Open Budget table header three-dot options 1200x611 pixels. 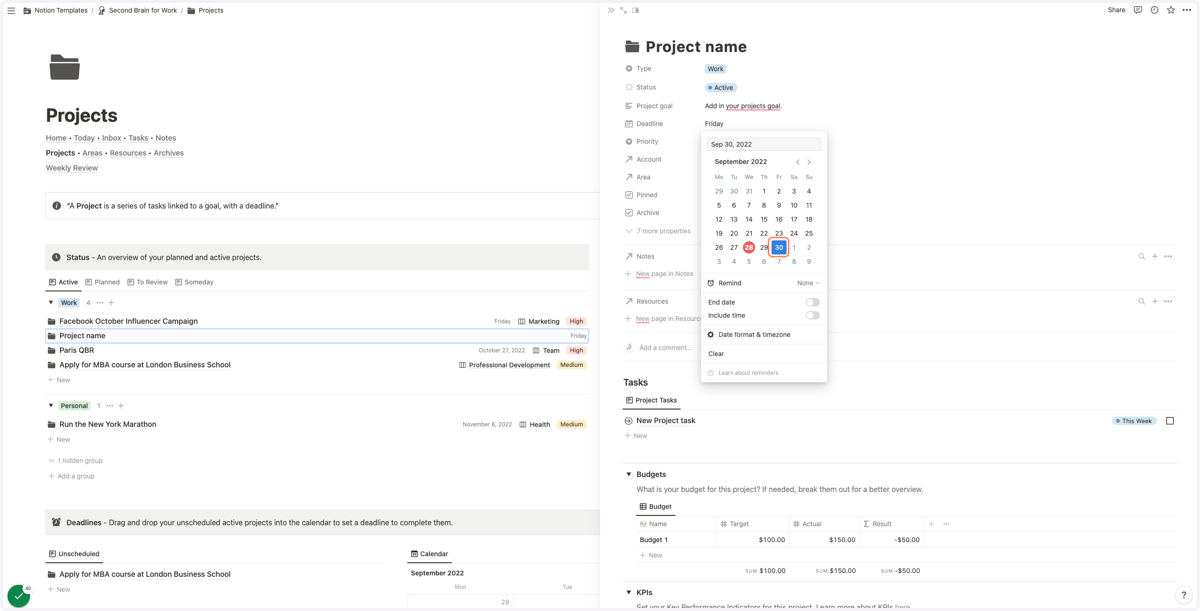[946, 524]
